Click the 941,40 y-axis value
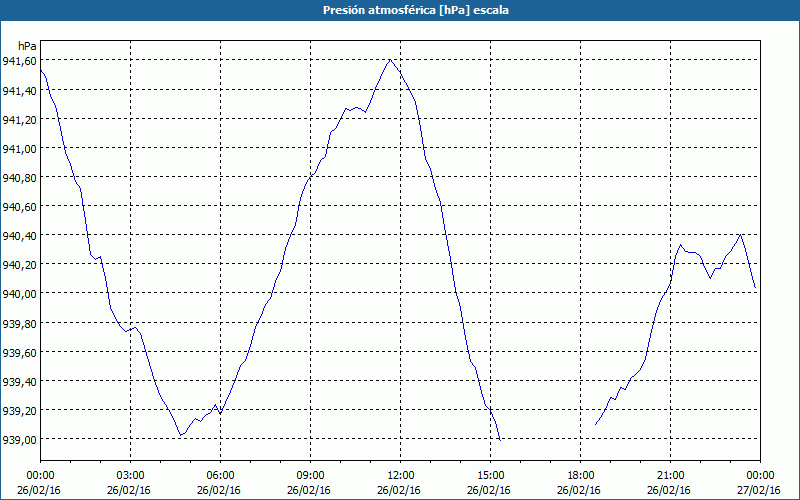800x500 pixels. (20, 91)
